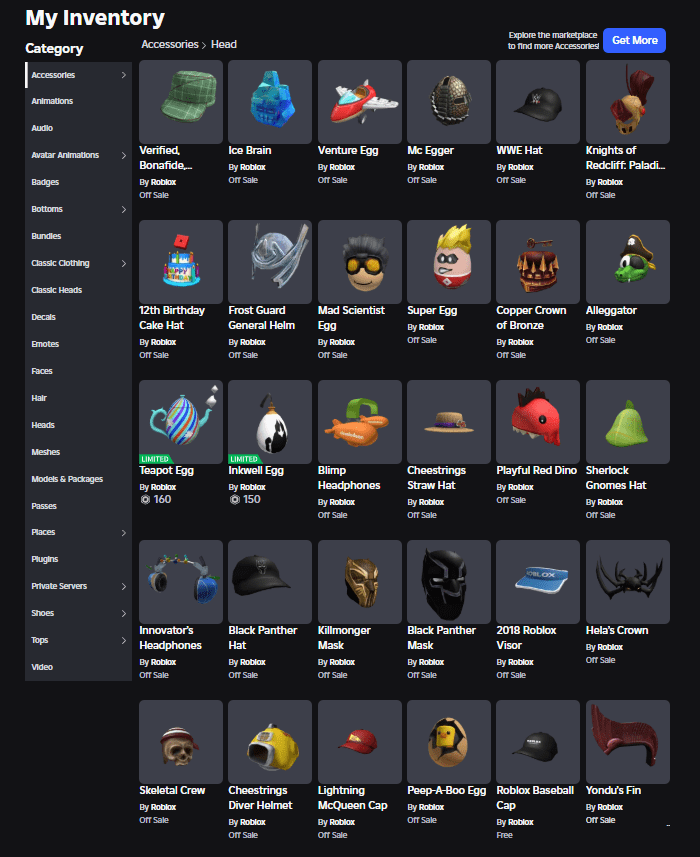The height and width of the screenshot is (857, 700).
Task: View the Innovator's Headphones thumbnail
Action: [x=181, y=582]
